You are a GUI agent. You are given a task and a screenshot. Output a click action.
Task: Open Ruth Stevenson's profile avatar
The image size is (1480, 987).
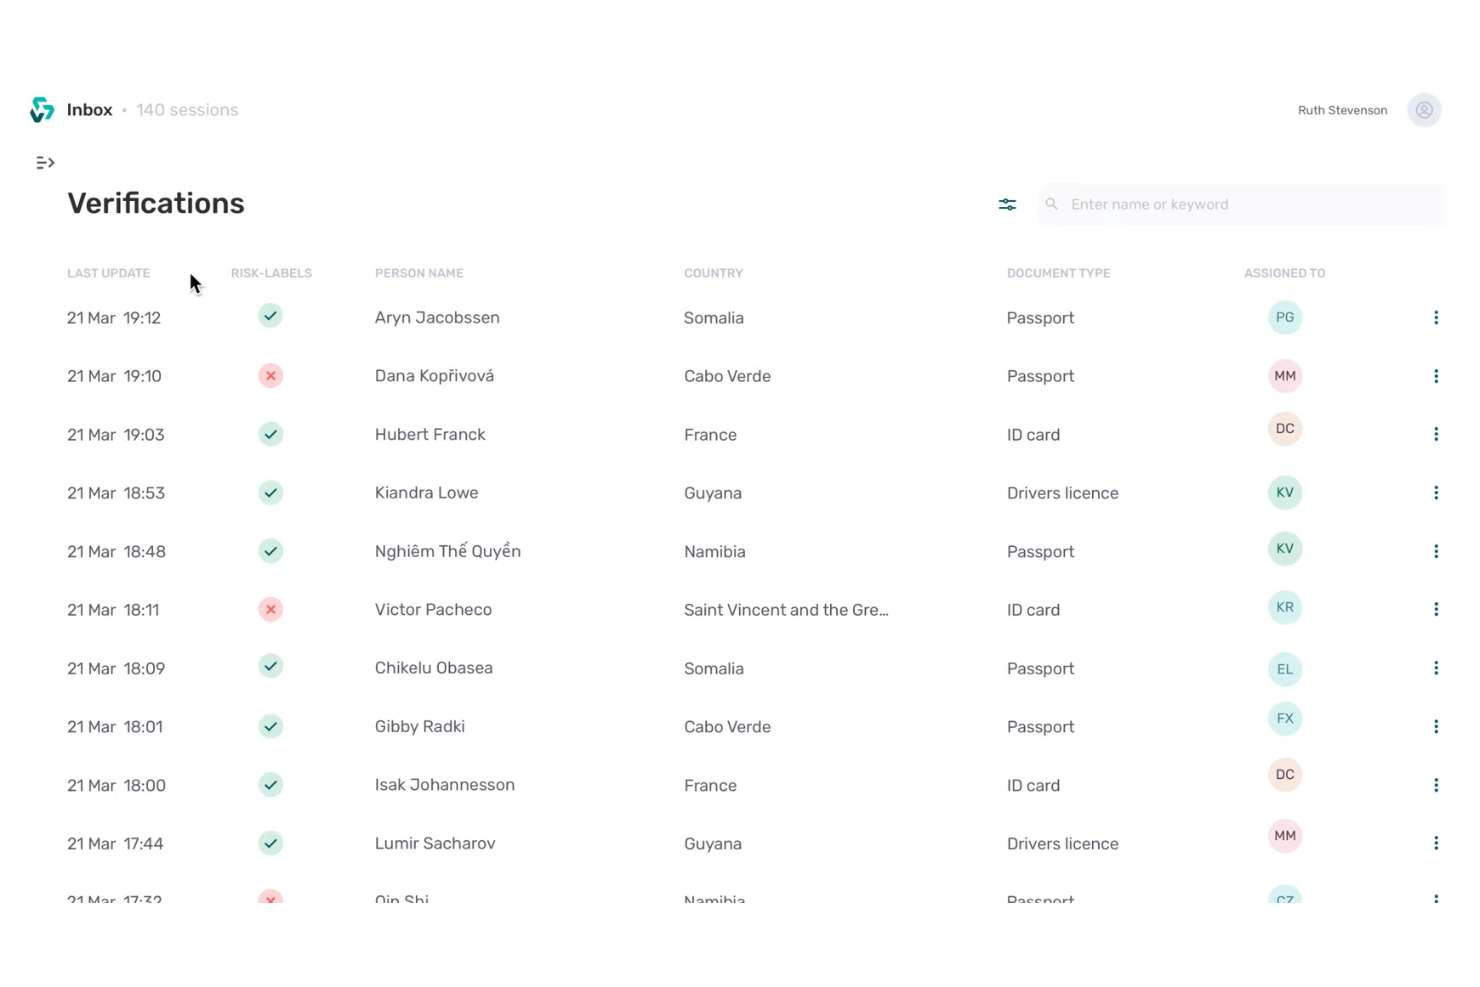point(1424,110)
